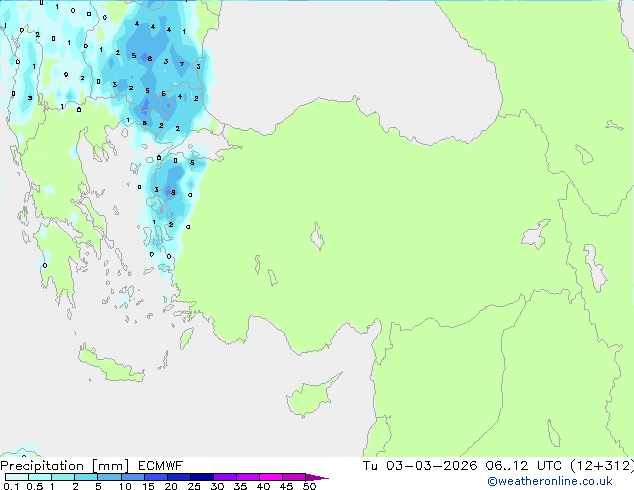The width and height of the screenshot is (634, 490).
Task: Click the "06..12 UTC" time text
Action: click(524, 466)
